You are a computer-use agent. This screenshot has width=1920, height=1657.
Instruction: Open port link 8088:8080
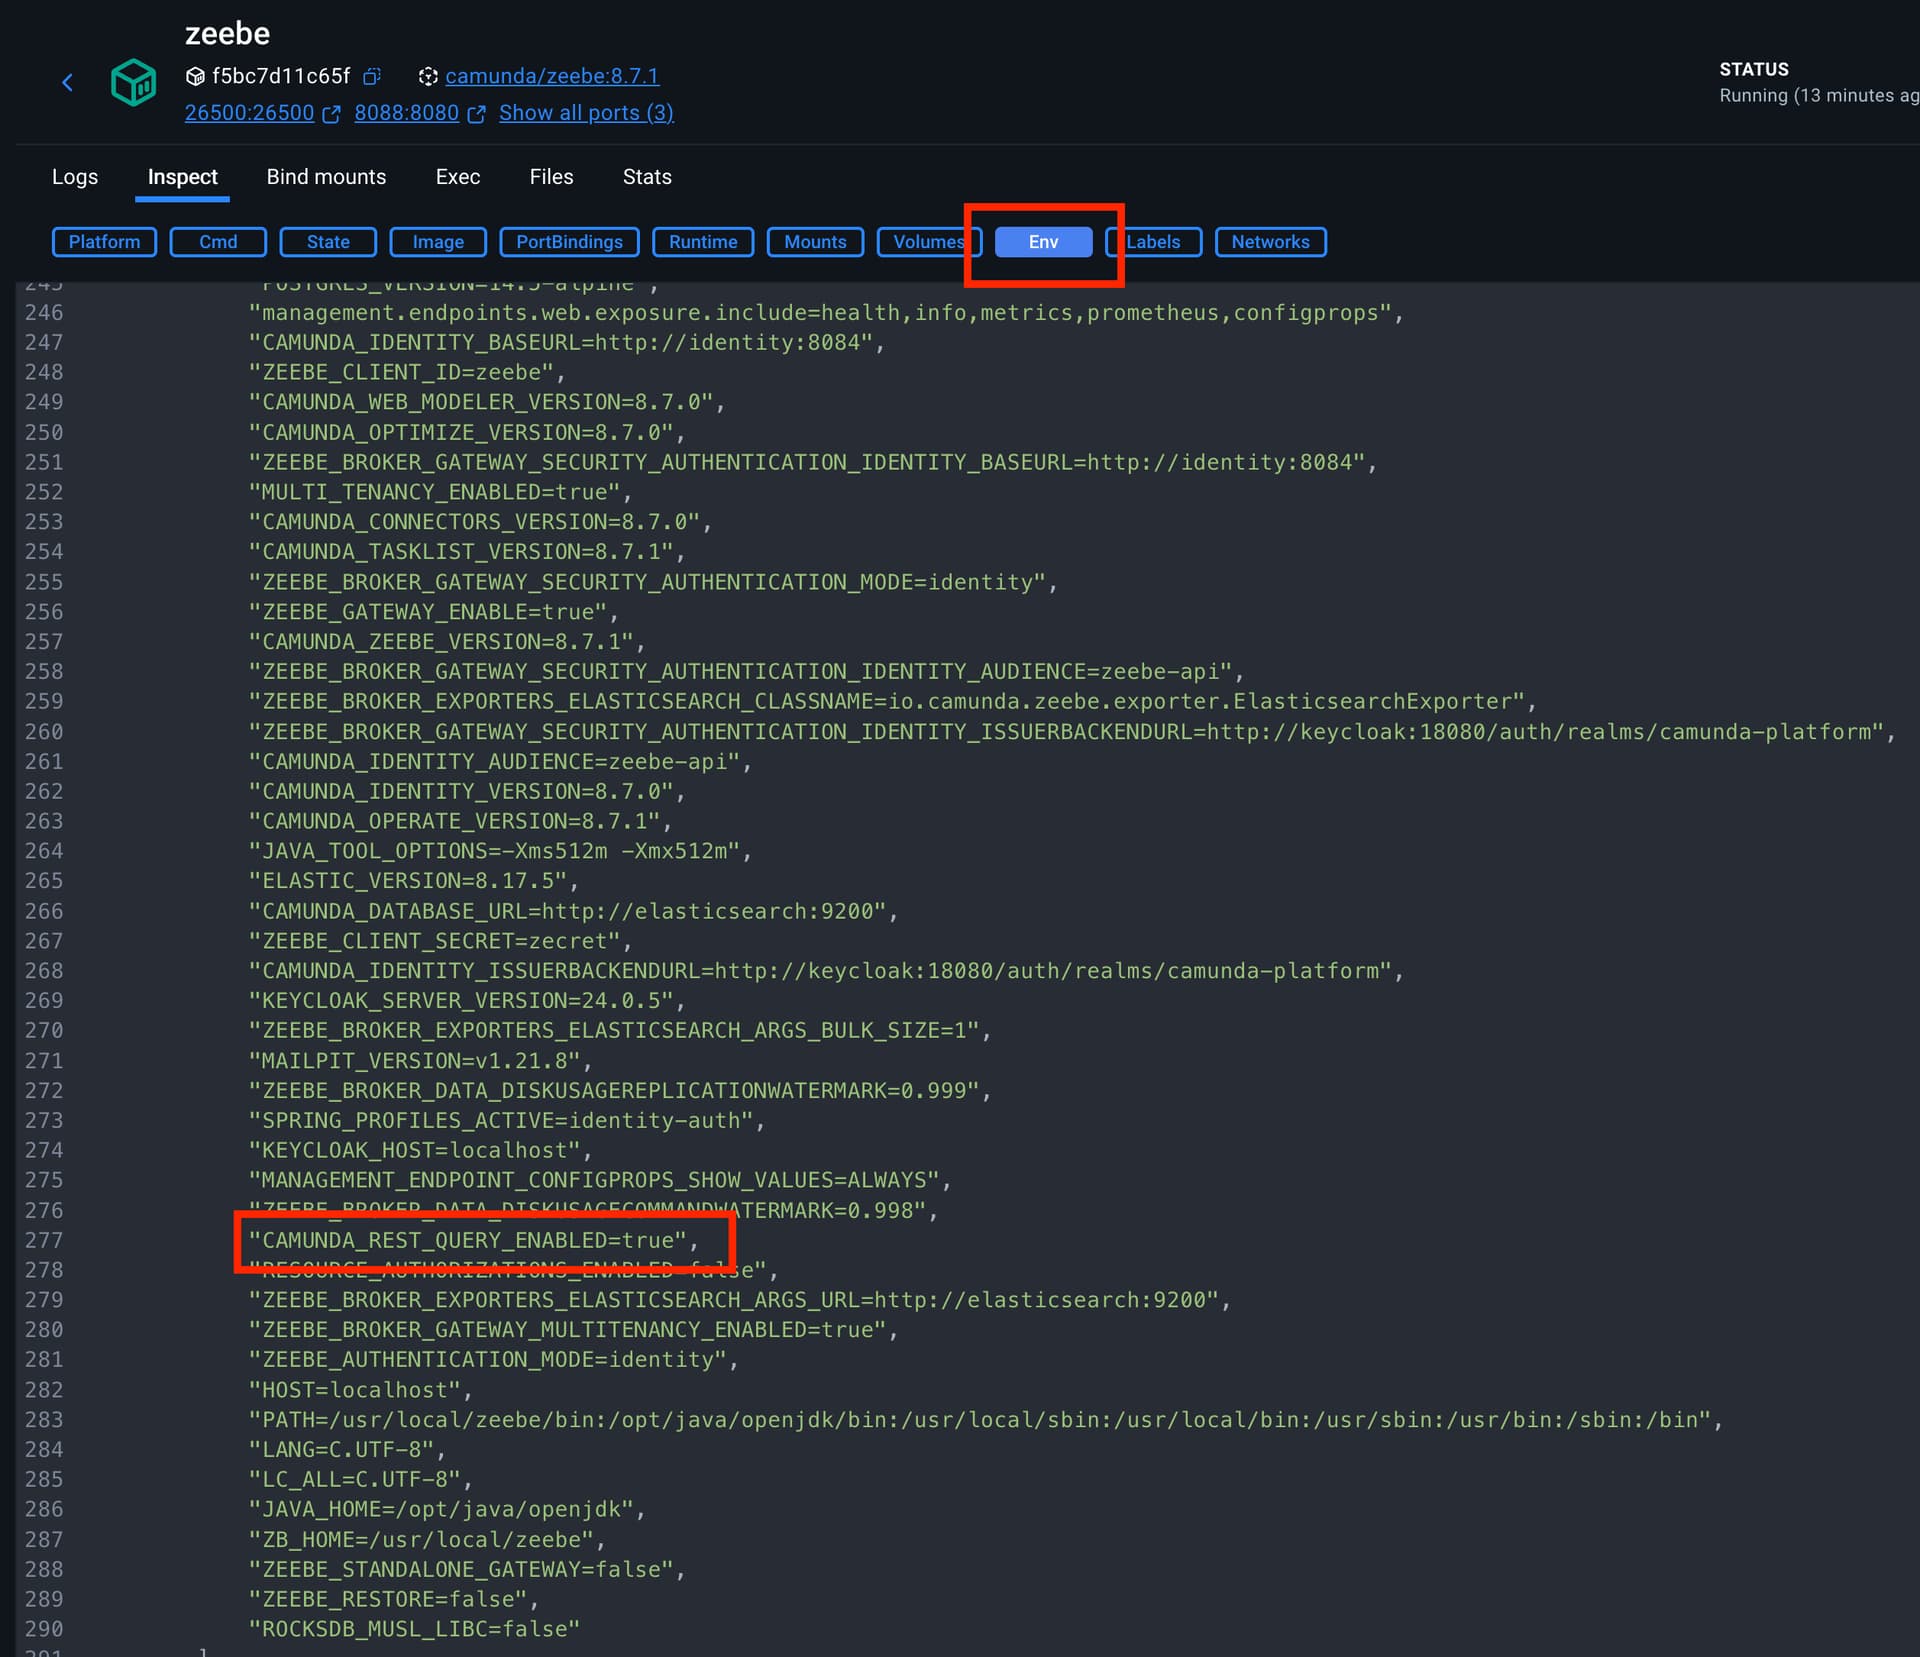click(x=406, y=113)
